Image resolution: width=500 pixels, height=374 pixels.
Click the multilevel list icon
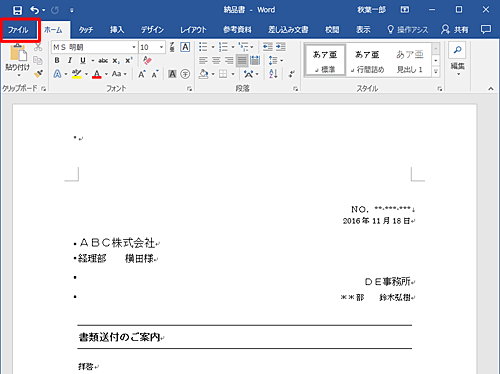coord(244,47)
